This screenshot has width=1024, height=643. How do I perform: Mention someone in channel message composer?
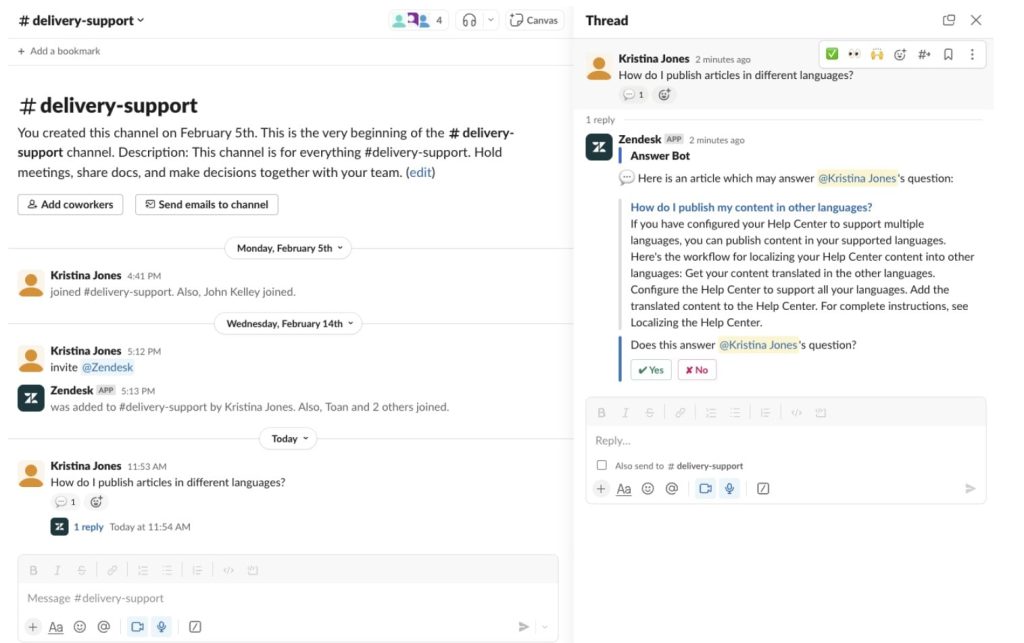click(x=104, y=627)
